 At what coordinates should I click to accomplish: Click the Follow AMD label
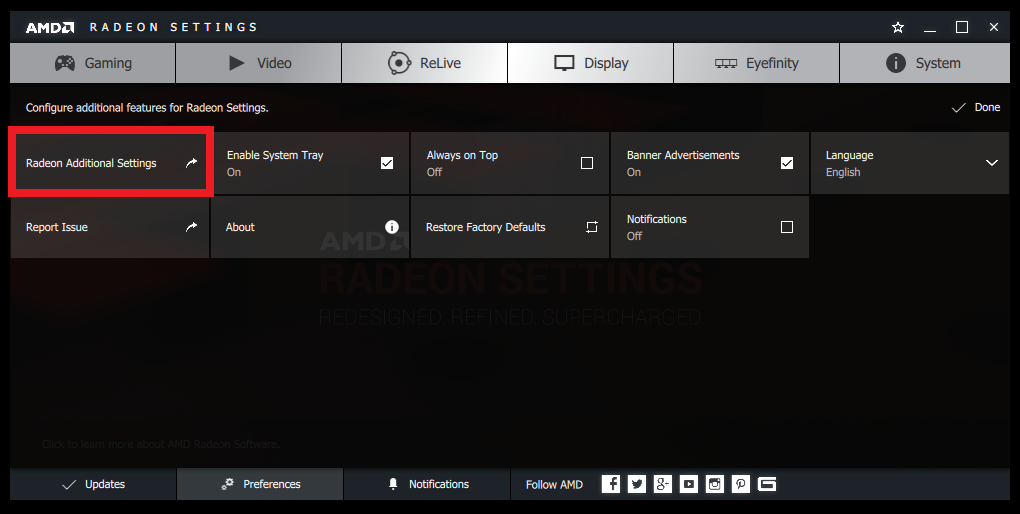(x=554, y=485)
